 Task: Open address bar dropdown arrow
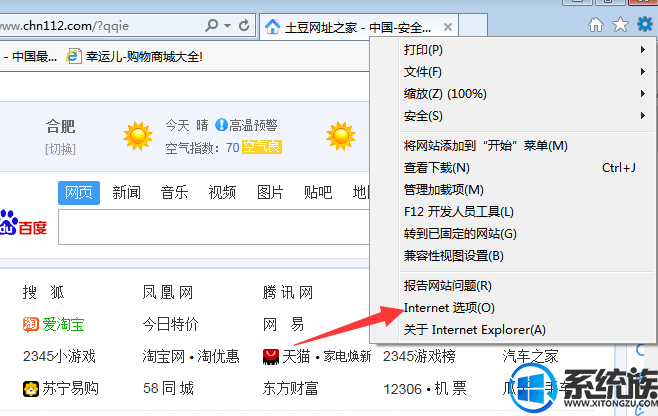[x=227, y=26]
